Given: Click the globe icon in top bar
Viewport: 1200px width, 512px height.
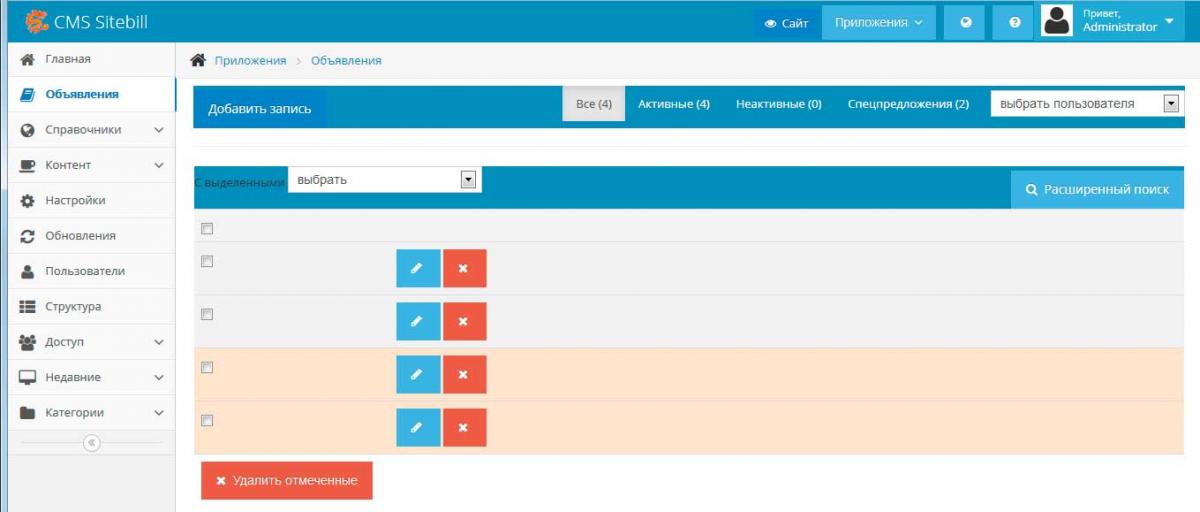Looking at the screenshot, I should (965, 22).
